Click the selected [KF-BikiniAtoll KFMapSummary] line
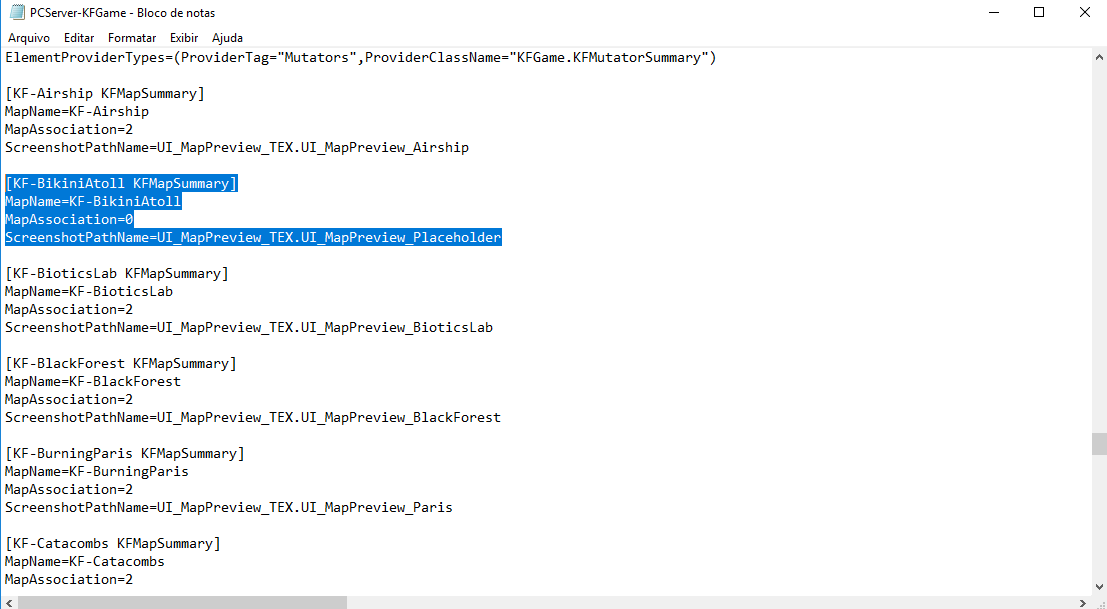Image resolution: width=1107 pixels, height=609 pixels. click(x=121, y=183)
